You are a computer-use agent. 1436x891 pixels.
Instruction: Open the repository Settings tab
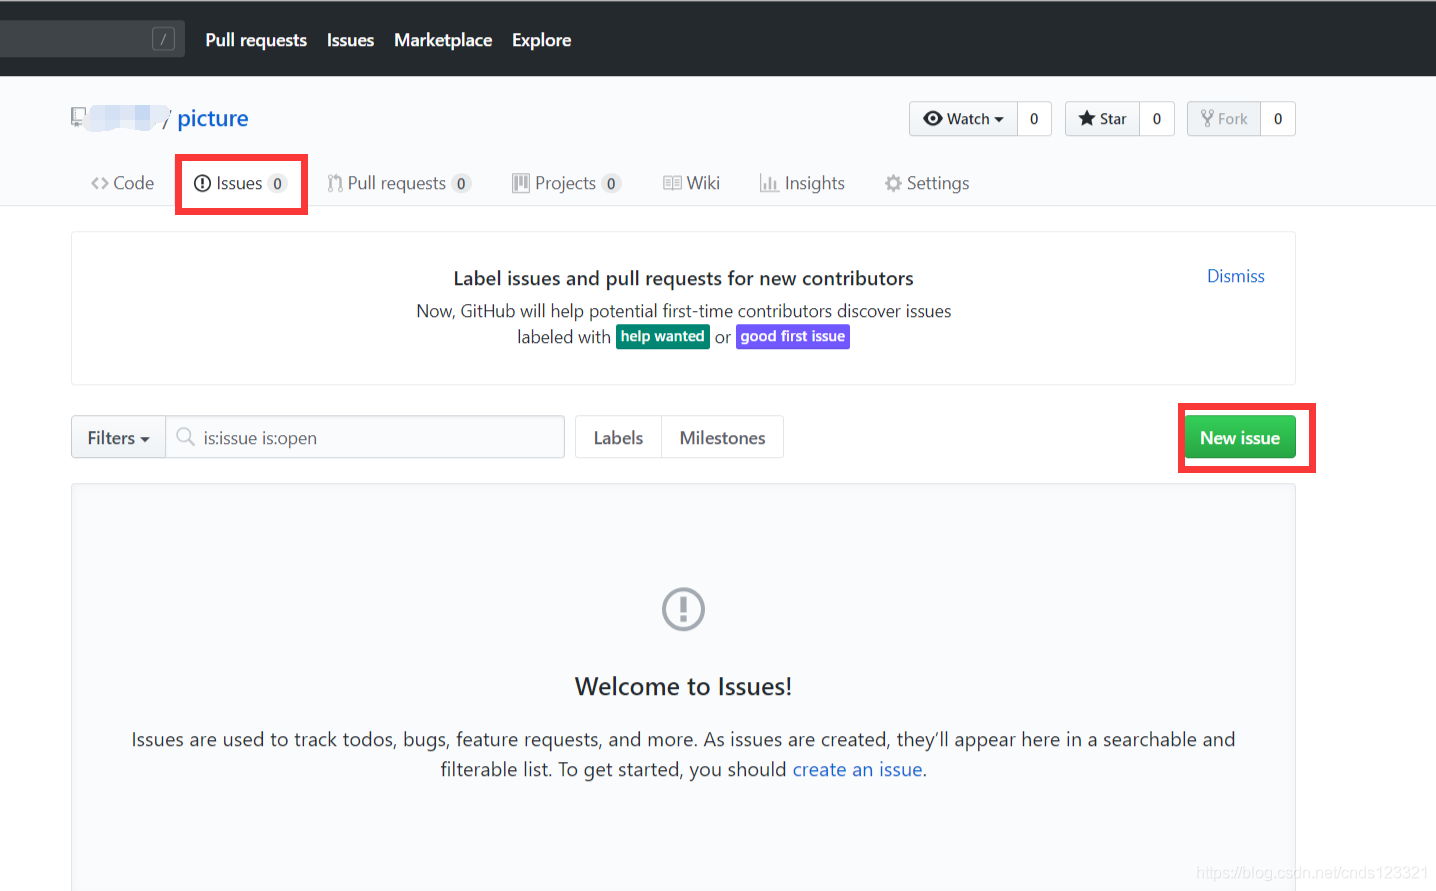(927, 183)
